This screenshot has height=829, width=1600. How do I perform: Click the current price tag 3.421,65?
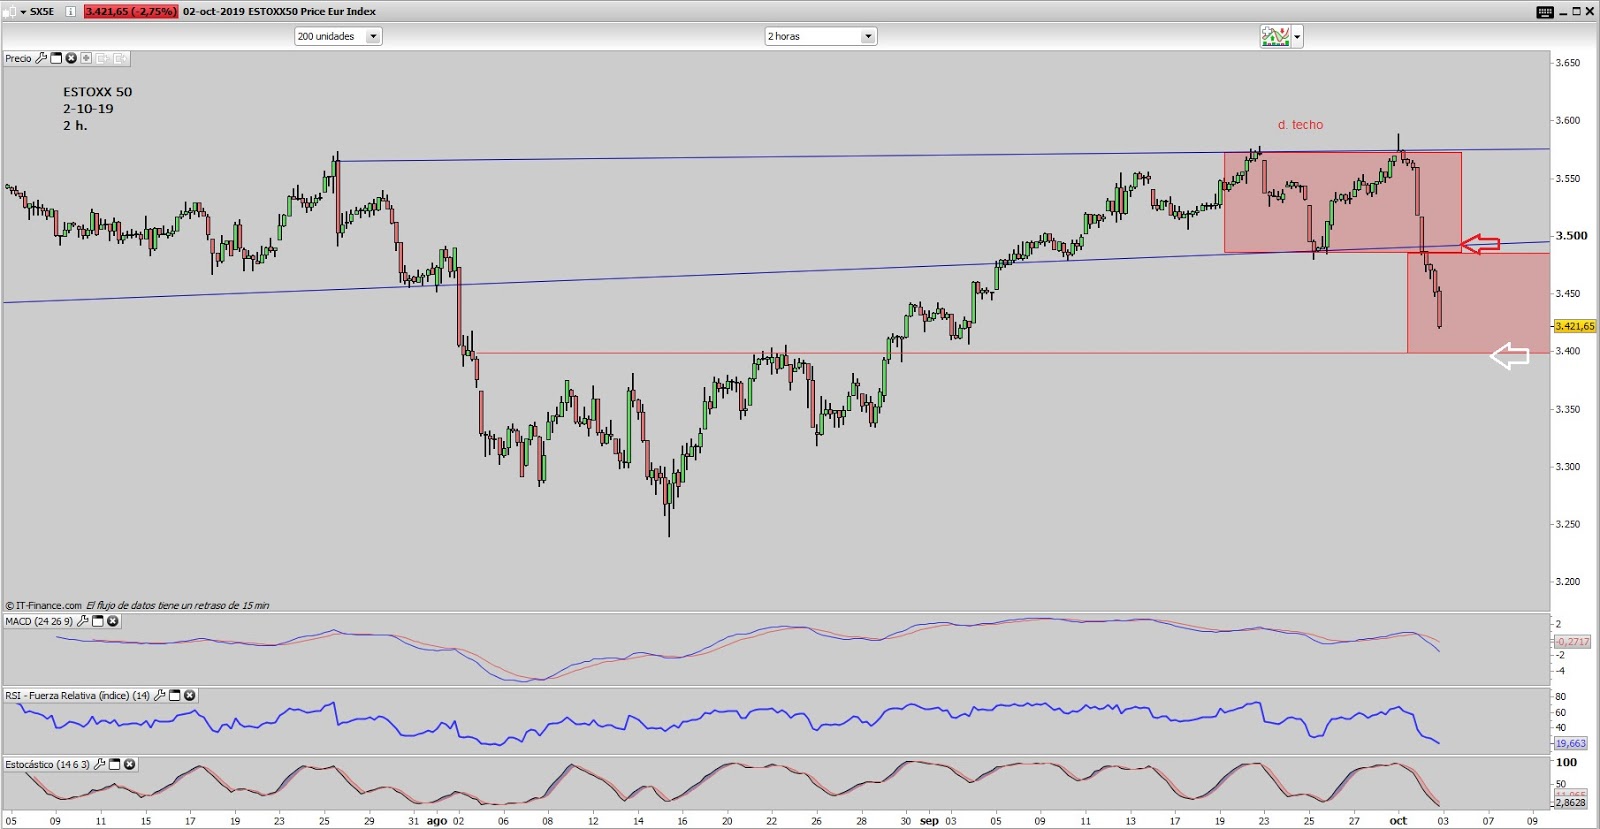pyautogui.click(x=1575, y=326)
